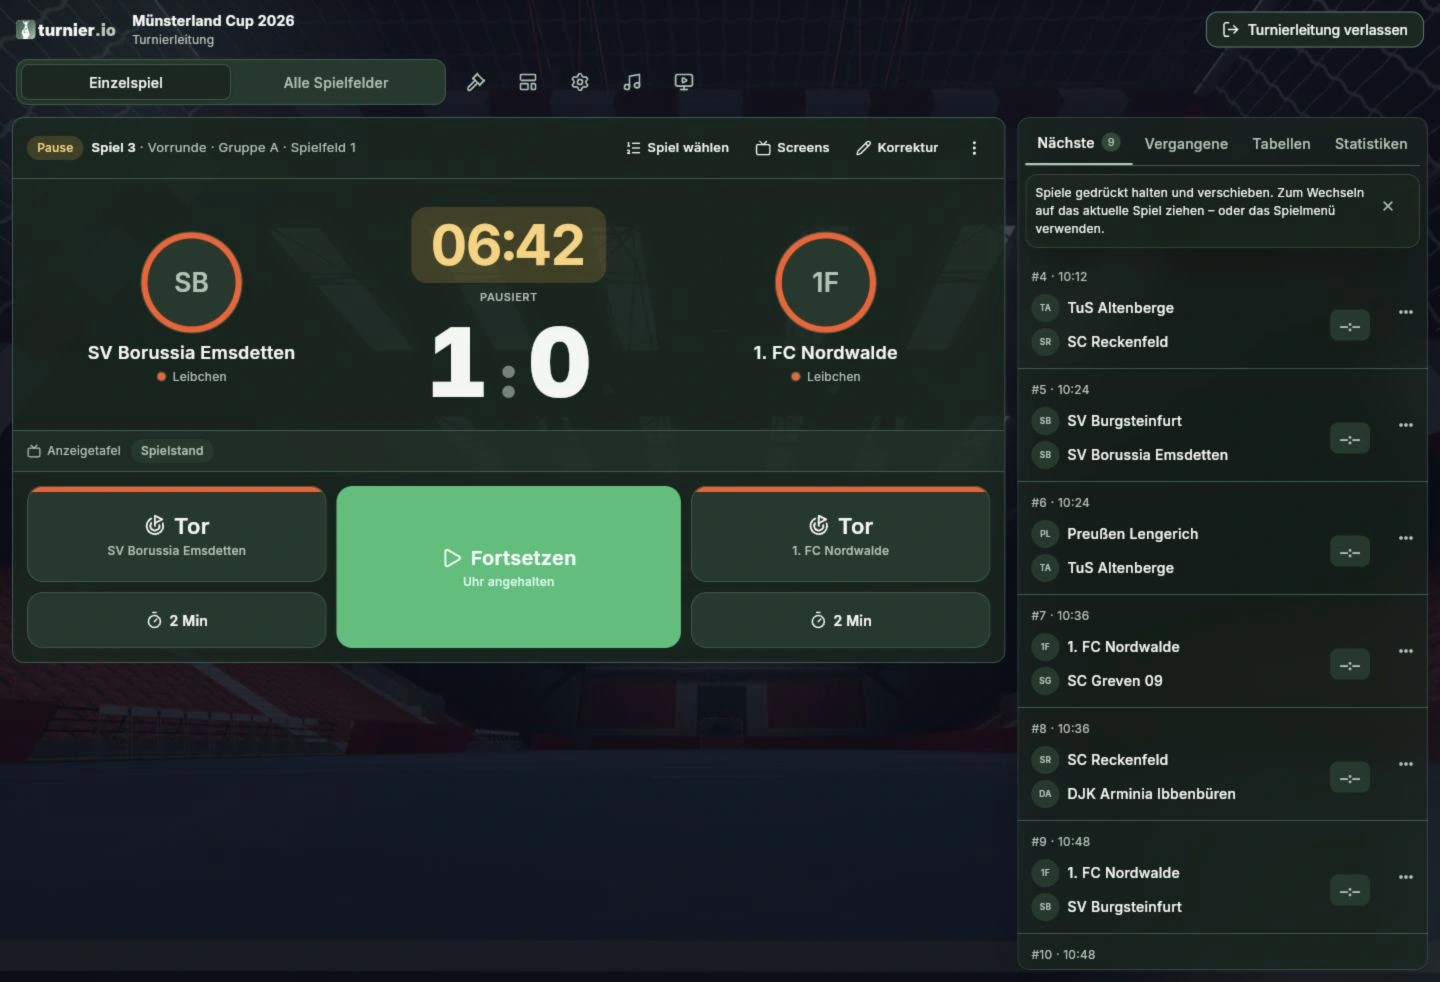1440x982 pixels.
Task: Open the field layout icon in toolbar
Action: pos(528,82)
